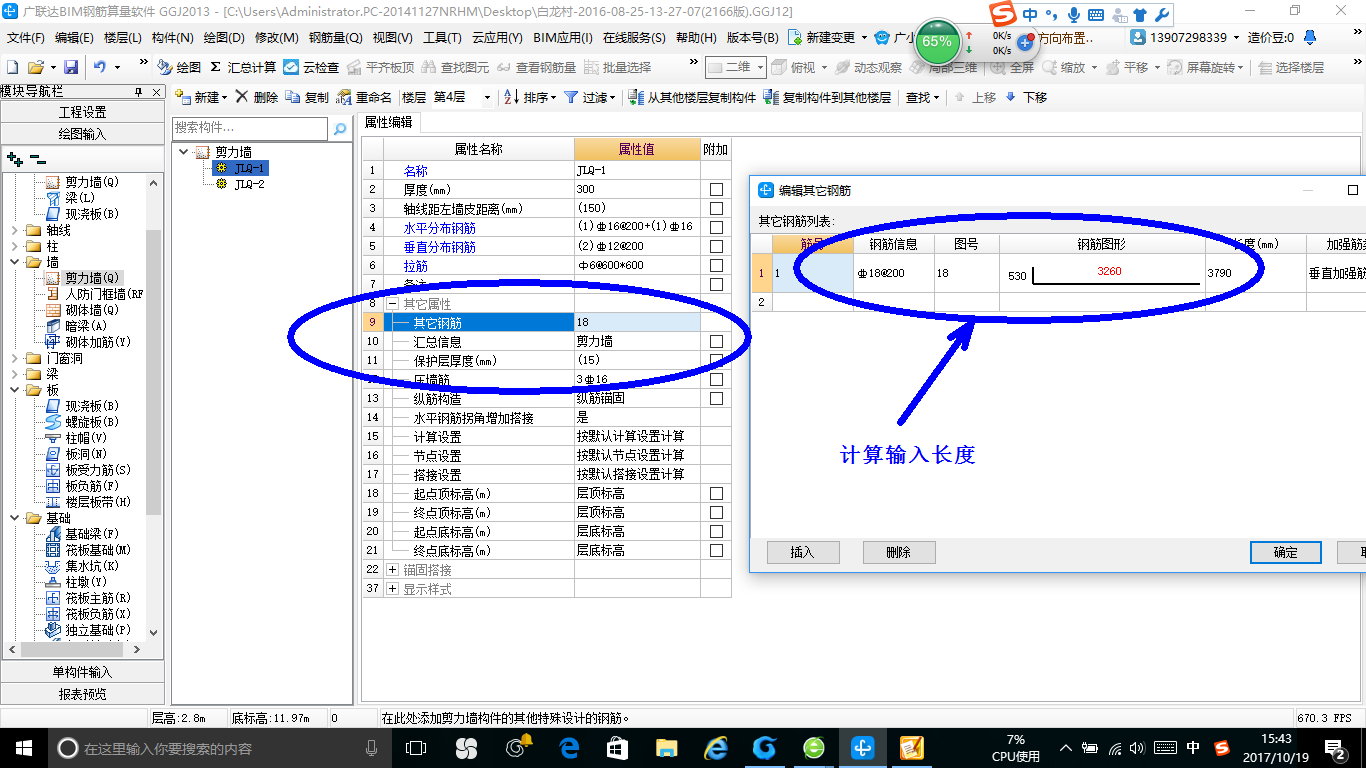Click the 搜索构件 search field

250,128
